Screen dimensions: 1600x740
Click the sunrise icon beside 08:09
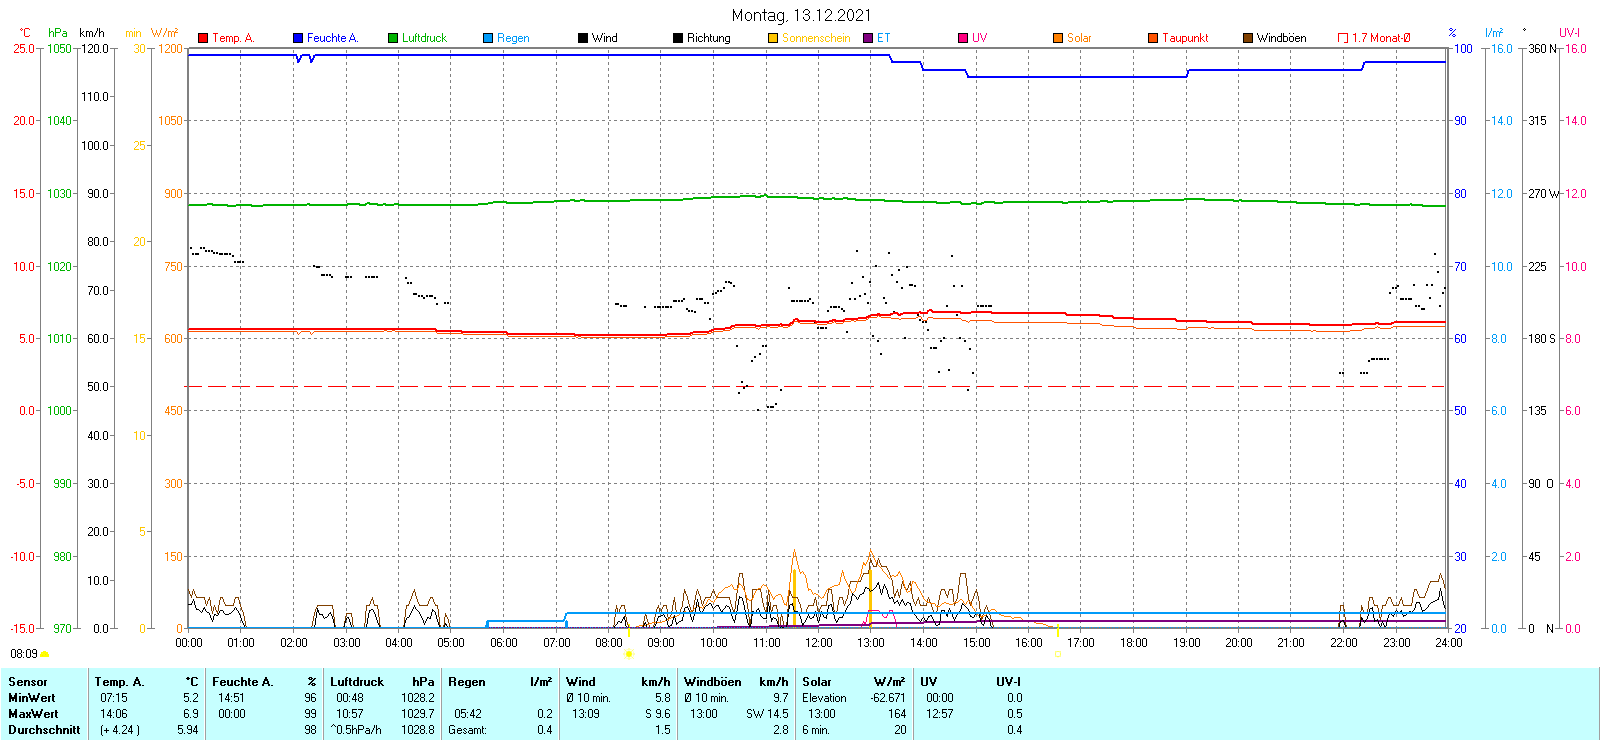(x=44, y=654)
